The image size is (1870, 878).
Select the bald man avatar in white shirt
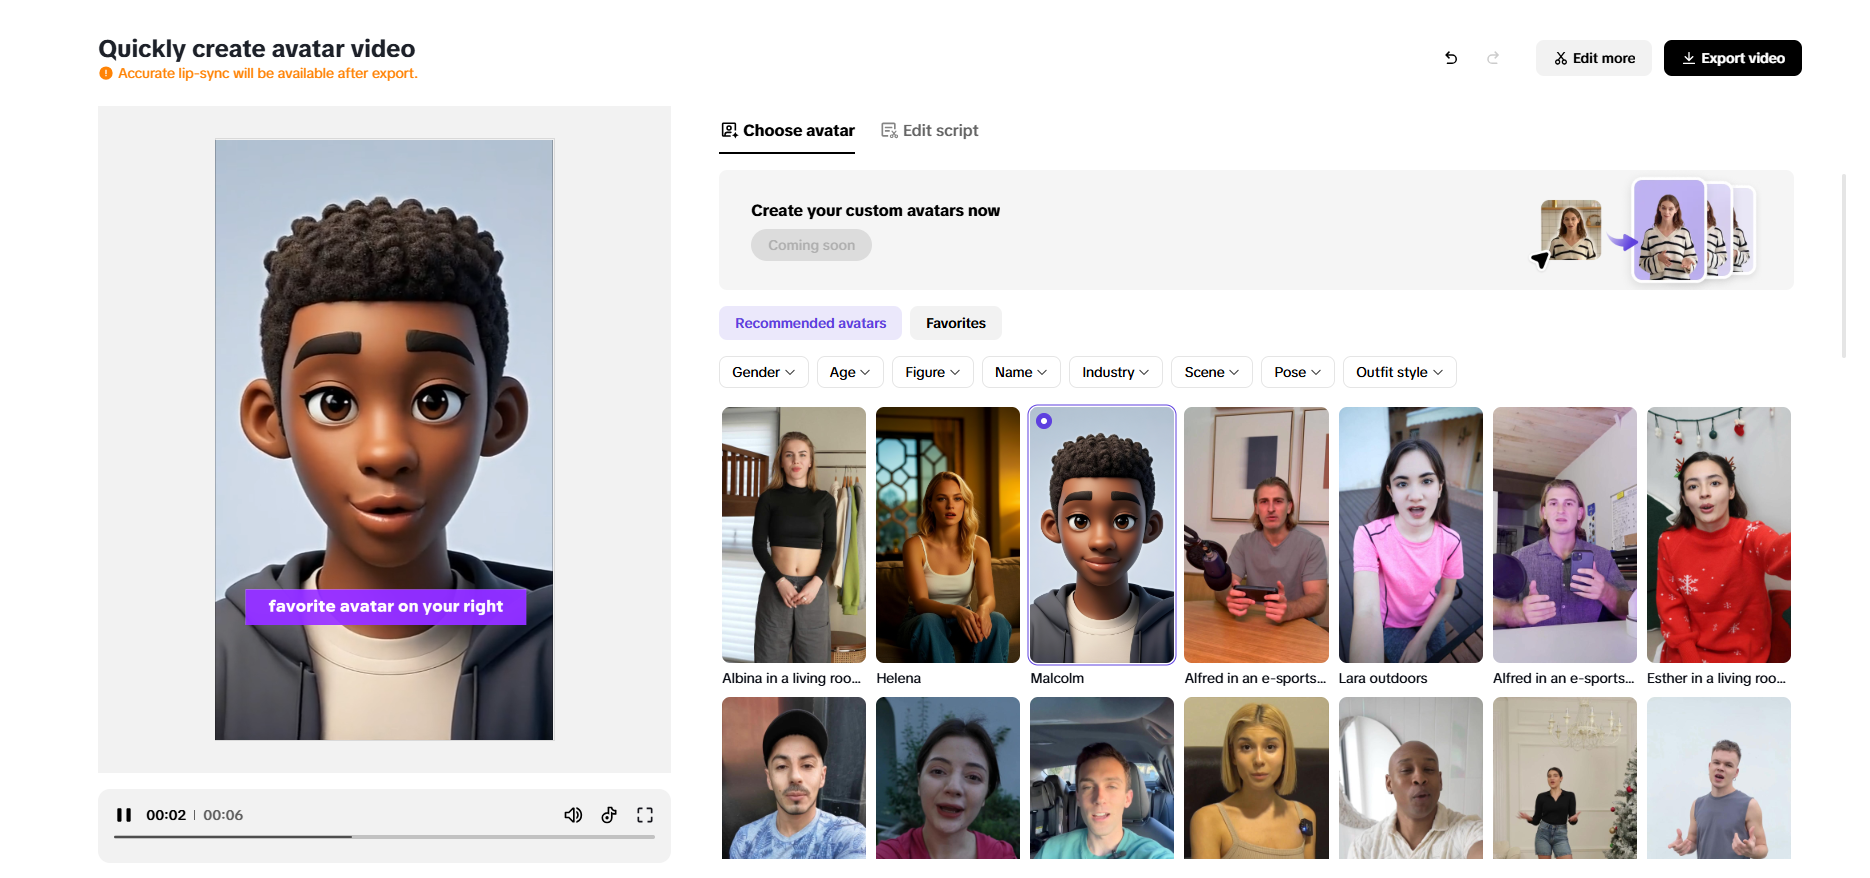tap(1411, 778)
